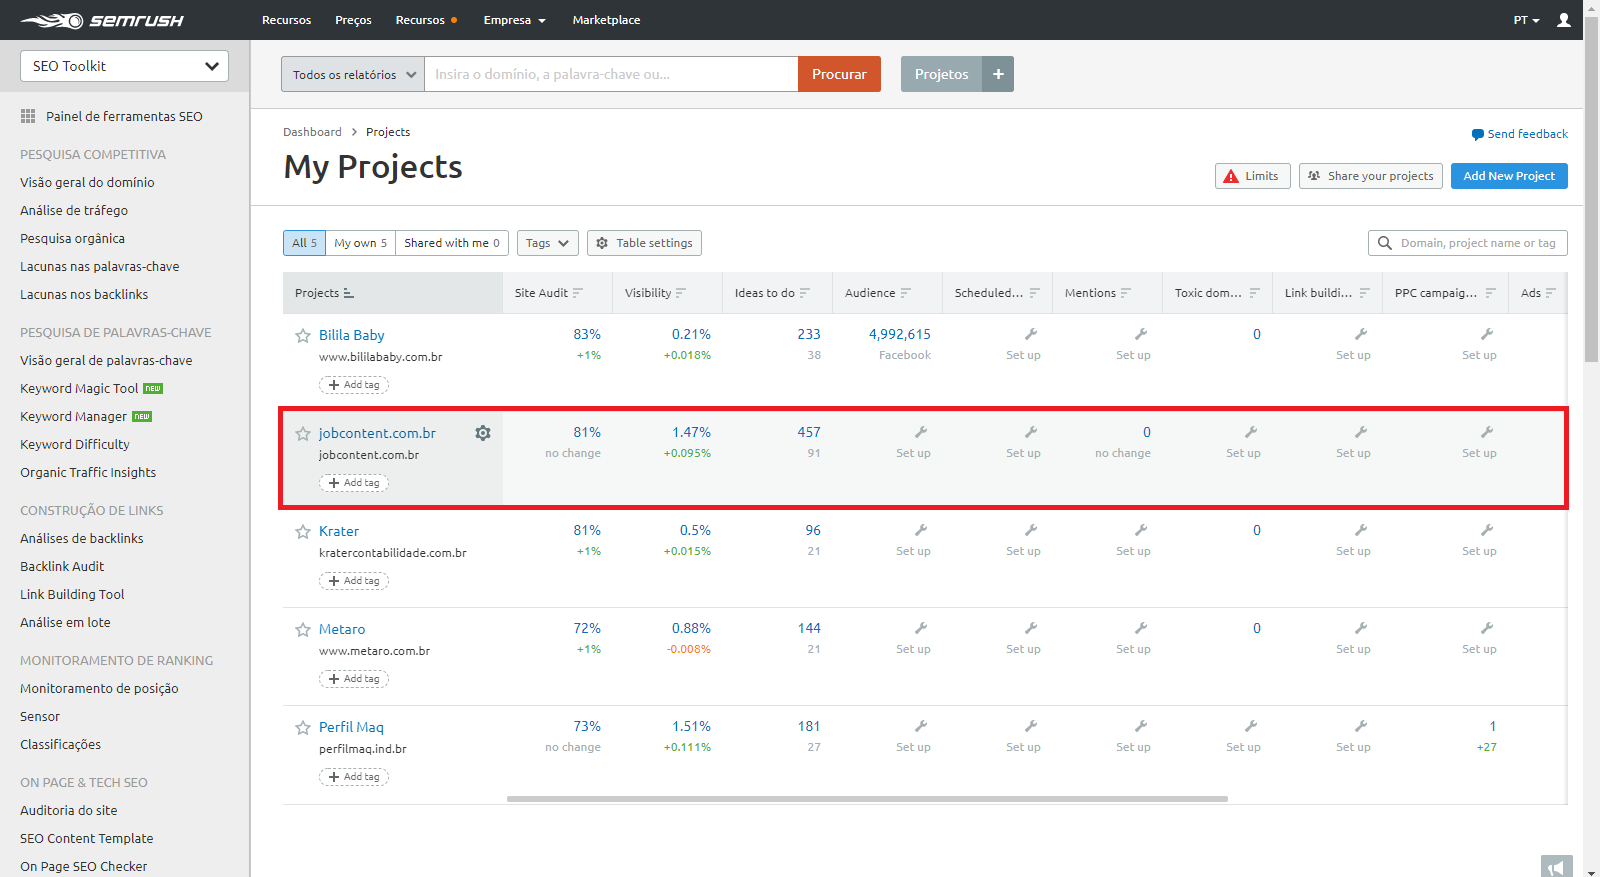
Task: Open Marketplace in the top menu
Action: point(606,20)
